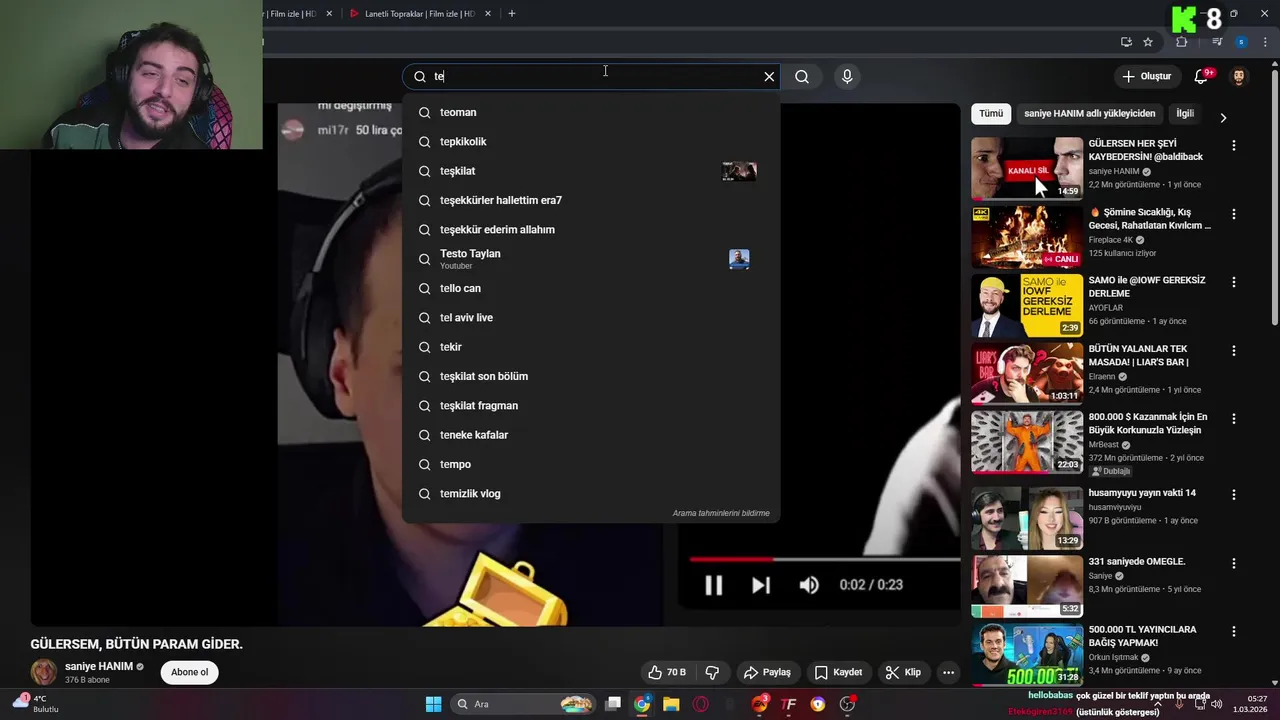Open File Explorer from the taskbar

(671, 704)
